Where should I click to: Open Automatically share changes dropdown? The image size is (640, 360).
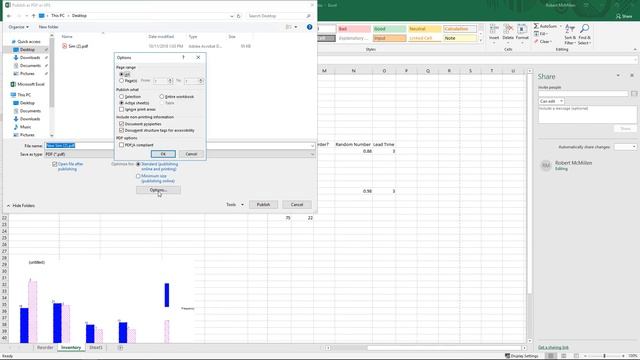coord(625,147)
